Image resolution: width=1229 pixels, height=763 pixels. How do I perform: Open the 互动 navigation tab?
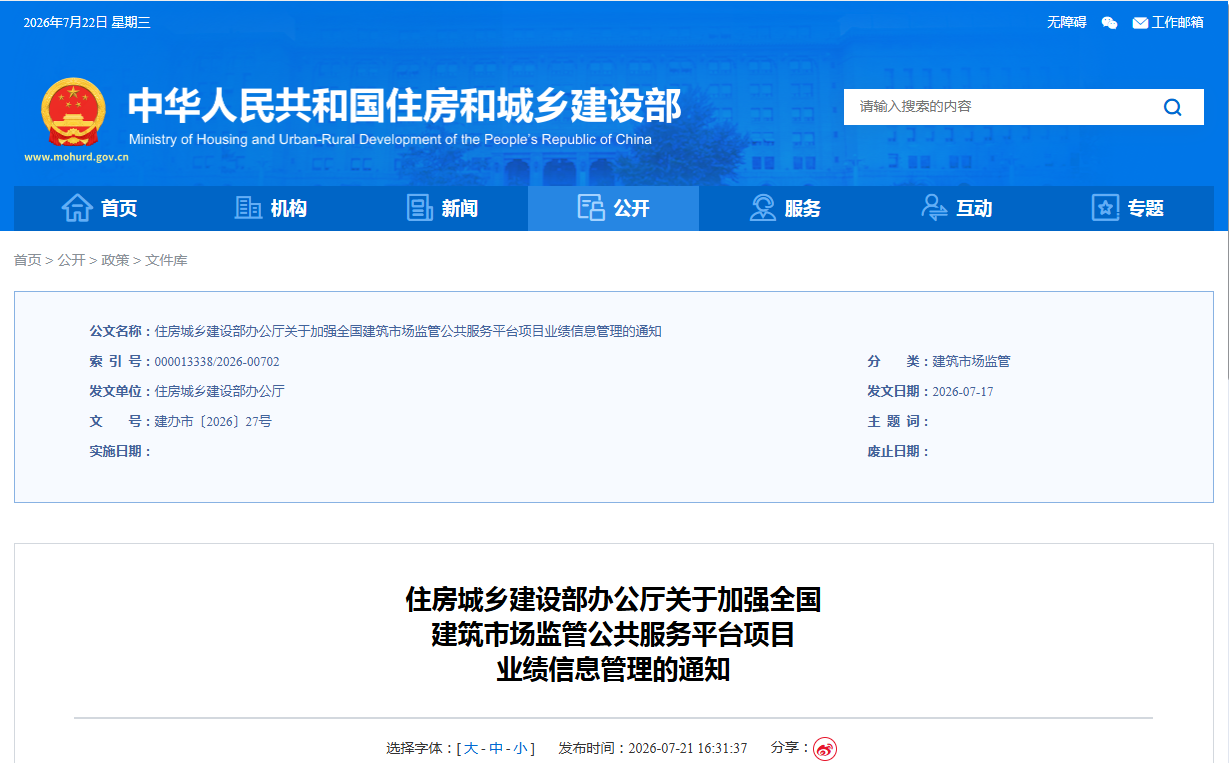click(x=956, y=208)
